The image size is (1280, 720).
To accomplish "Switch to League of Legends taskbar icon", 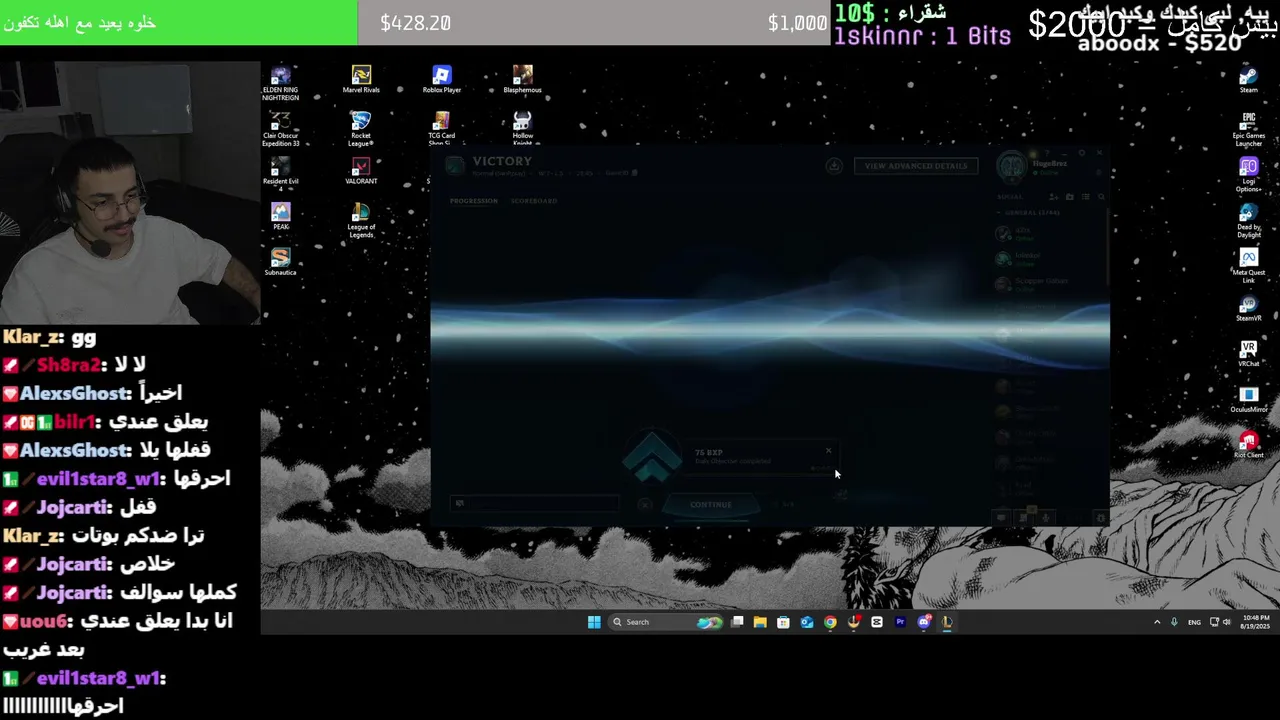I will [947, 622].
